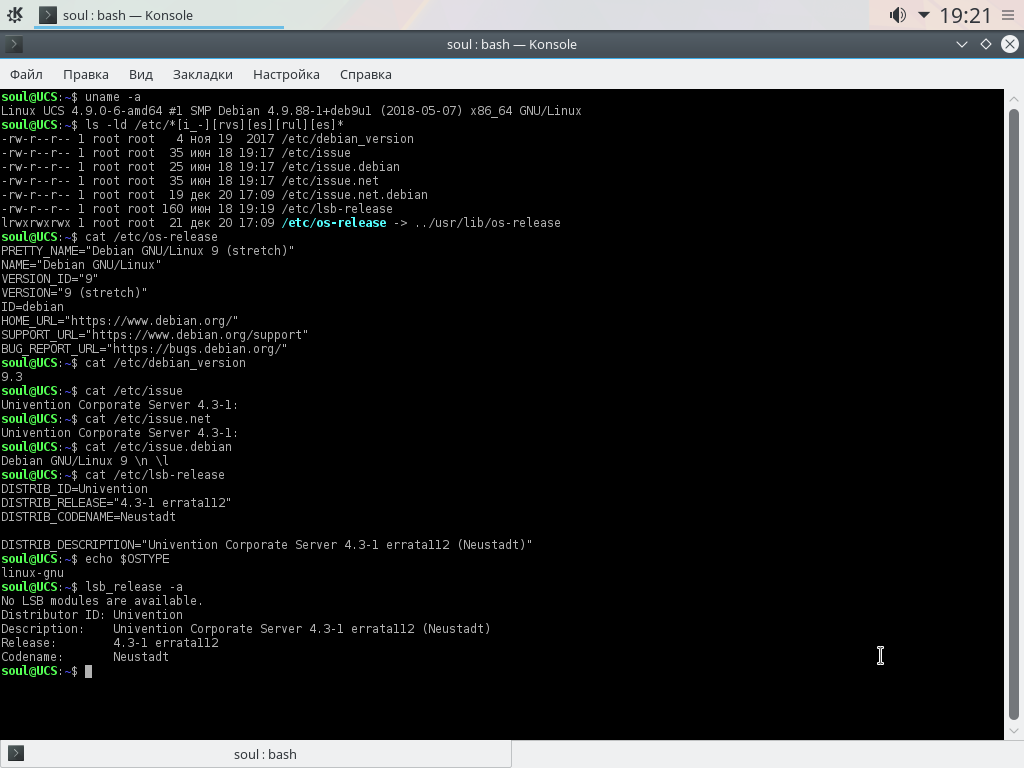
Task: Click the 'uname -a' command text
Action: tap(113, 97)
